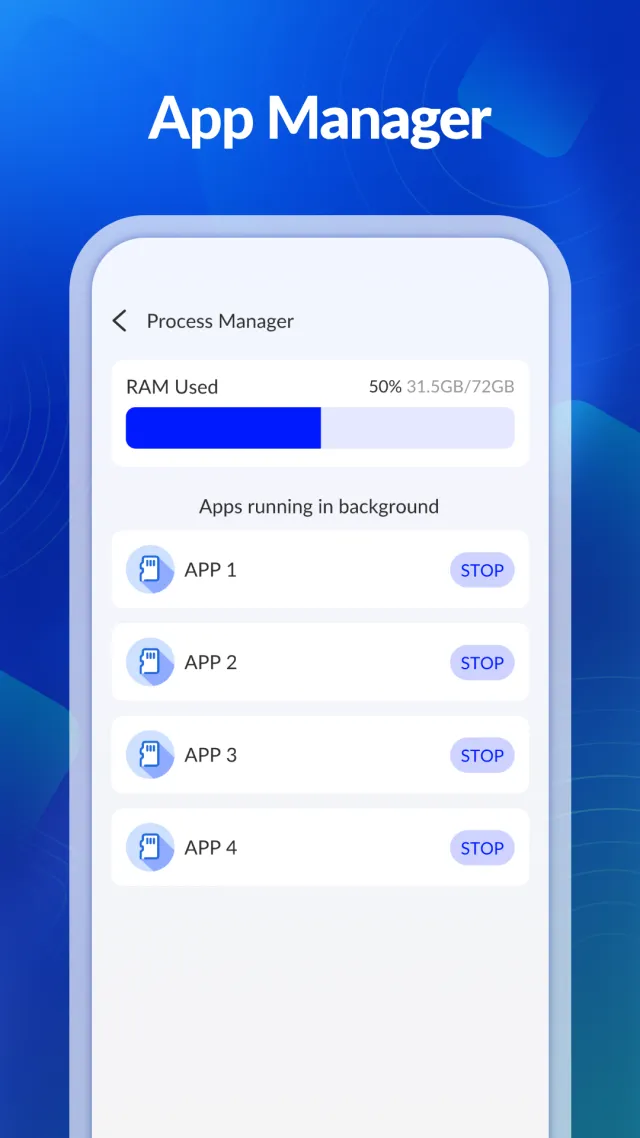The width and height of the screenshot is (640, 1138).
Task: Tap the memory card icon for APP 2
Action: pos(150,662)
